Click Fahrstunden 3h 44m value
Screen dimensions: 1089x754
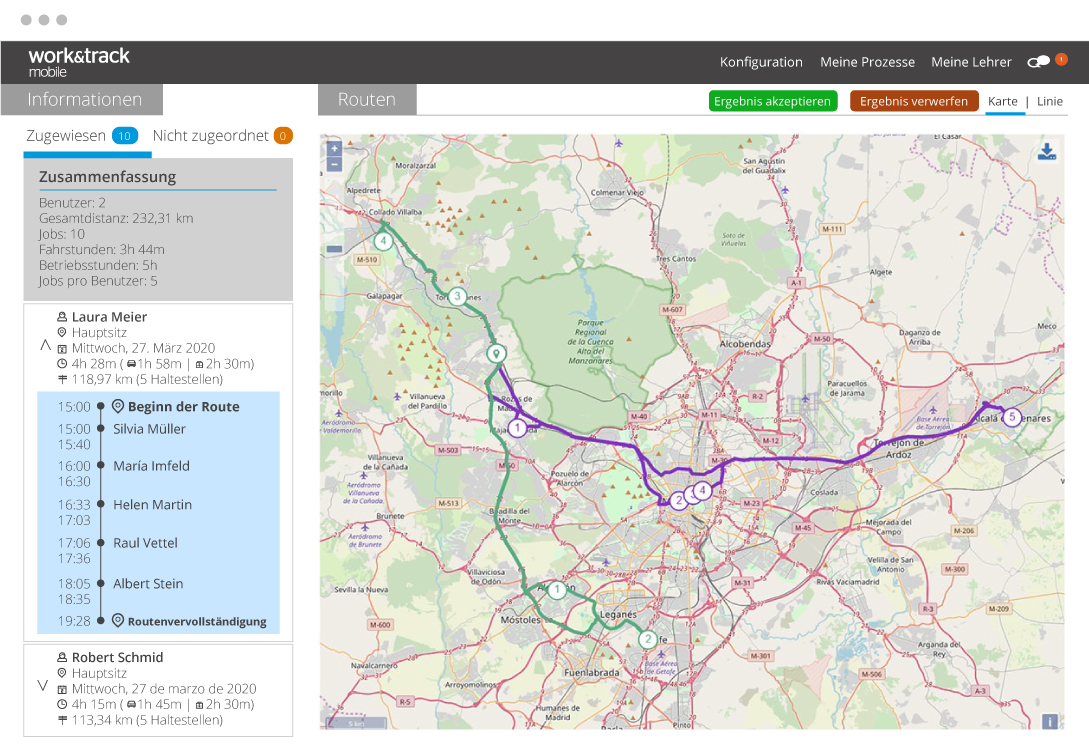(101, 249)
